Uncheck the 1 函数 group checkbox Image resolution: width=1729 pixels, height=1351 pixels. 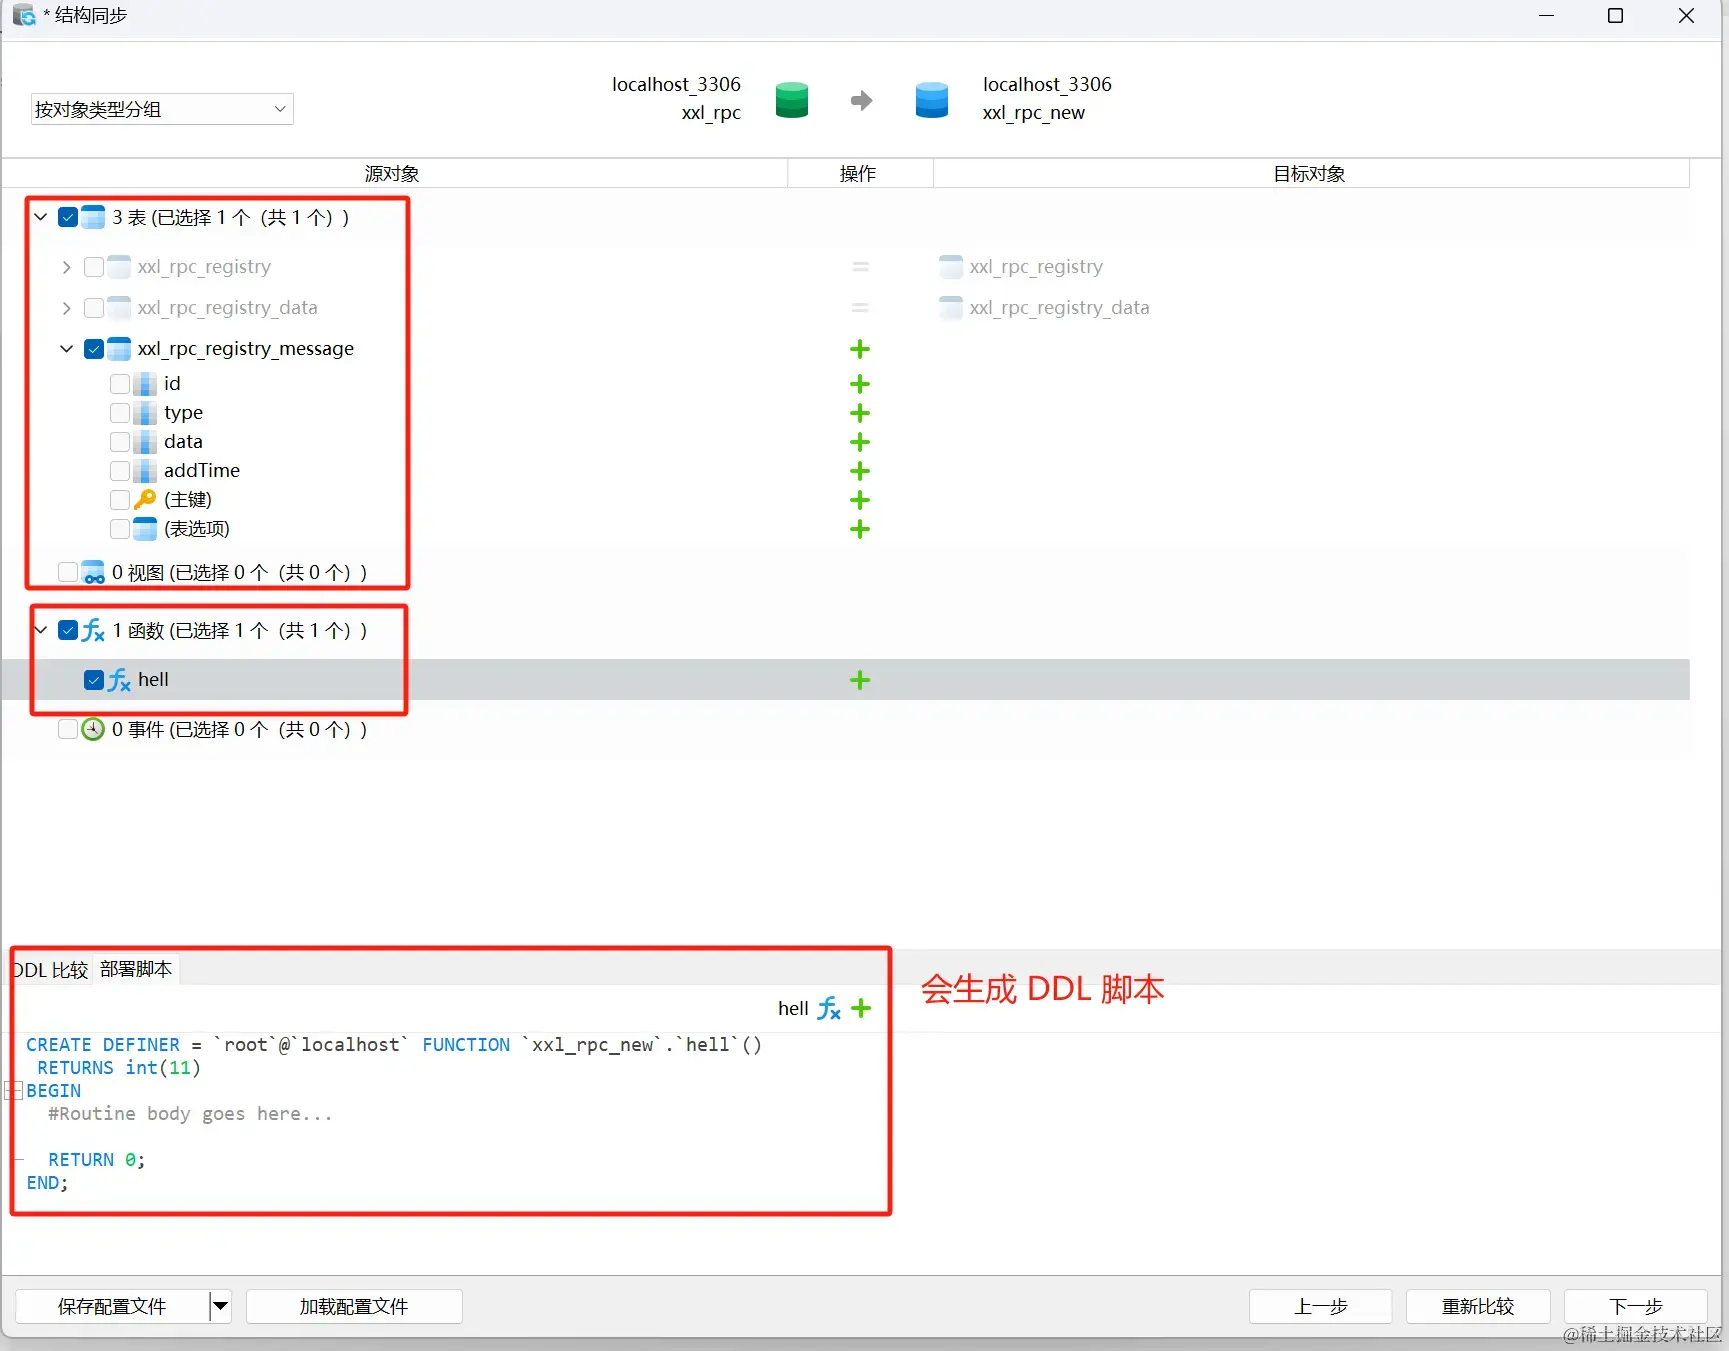coord(68,630)
